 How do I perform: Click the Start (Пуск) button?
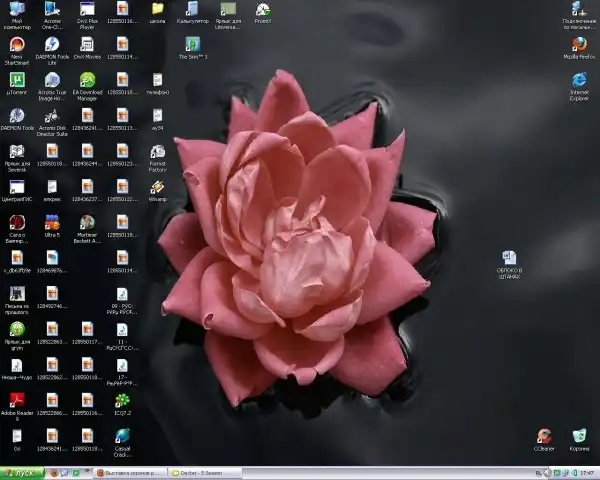[21, 473]
